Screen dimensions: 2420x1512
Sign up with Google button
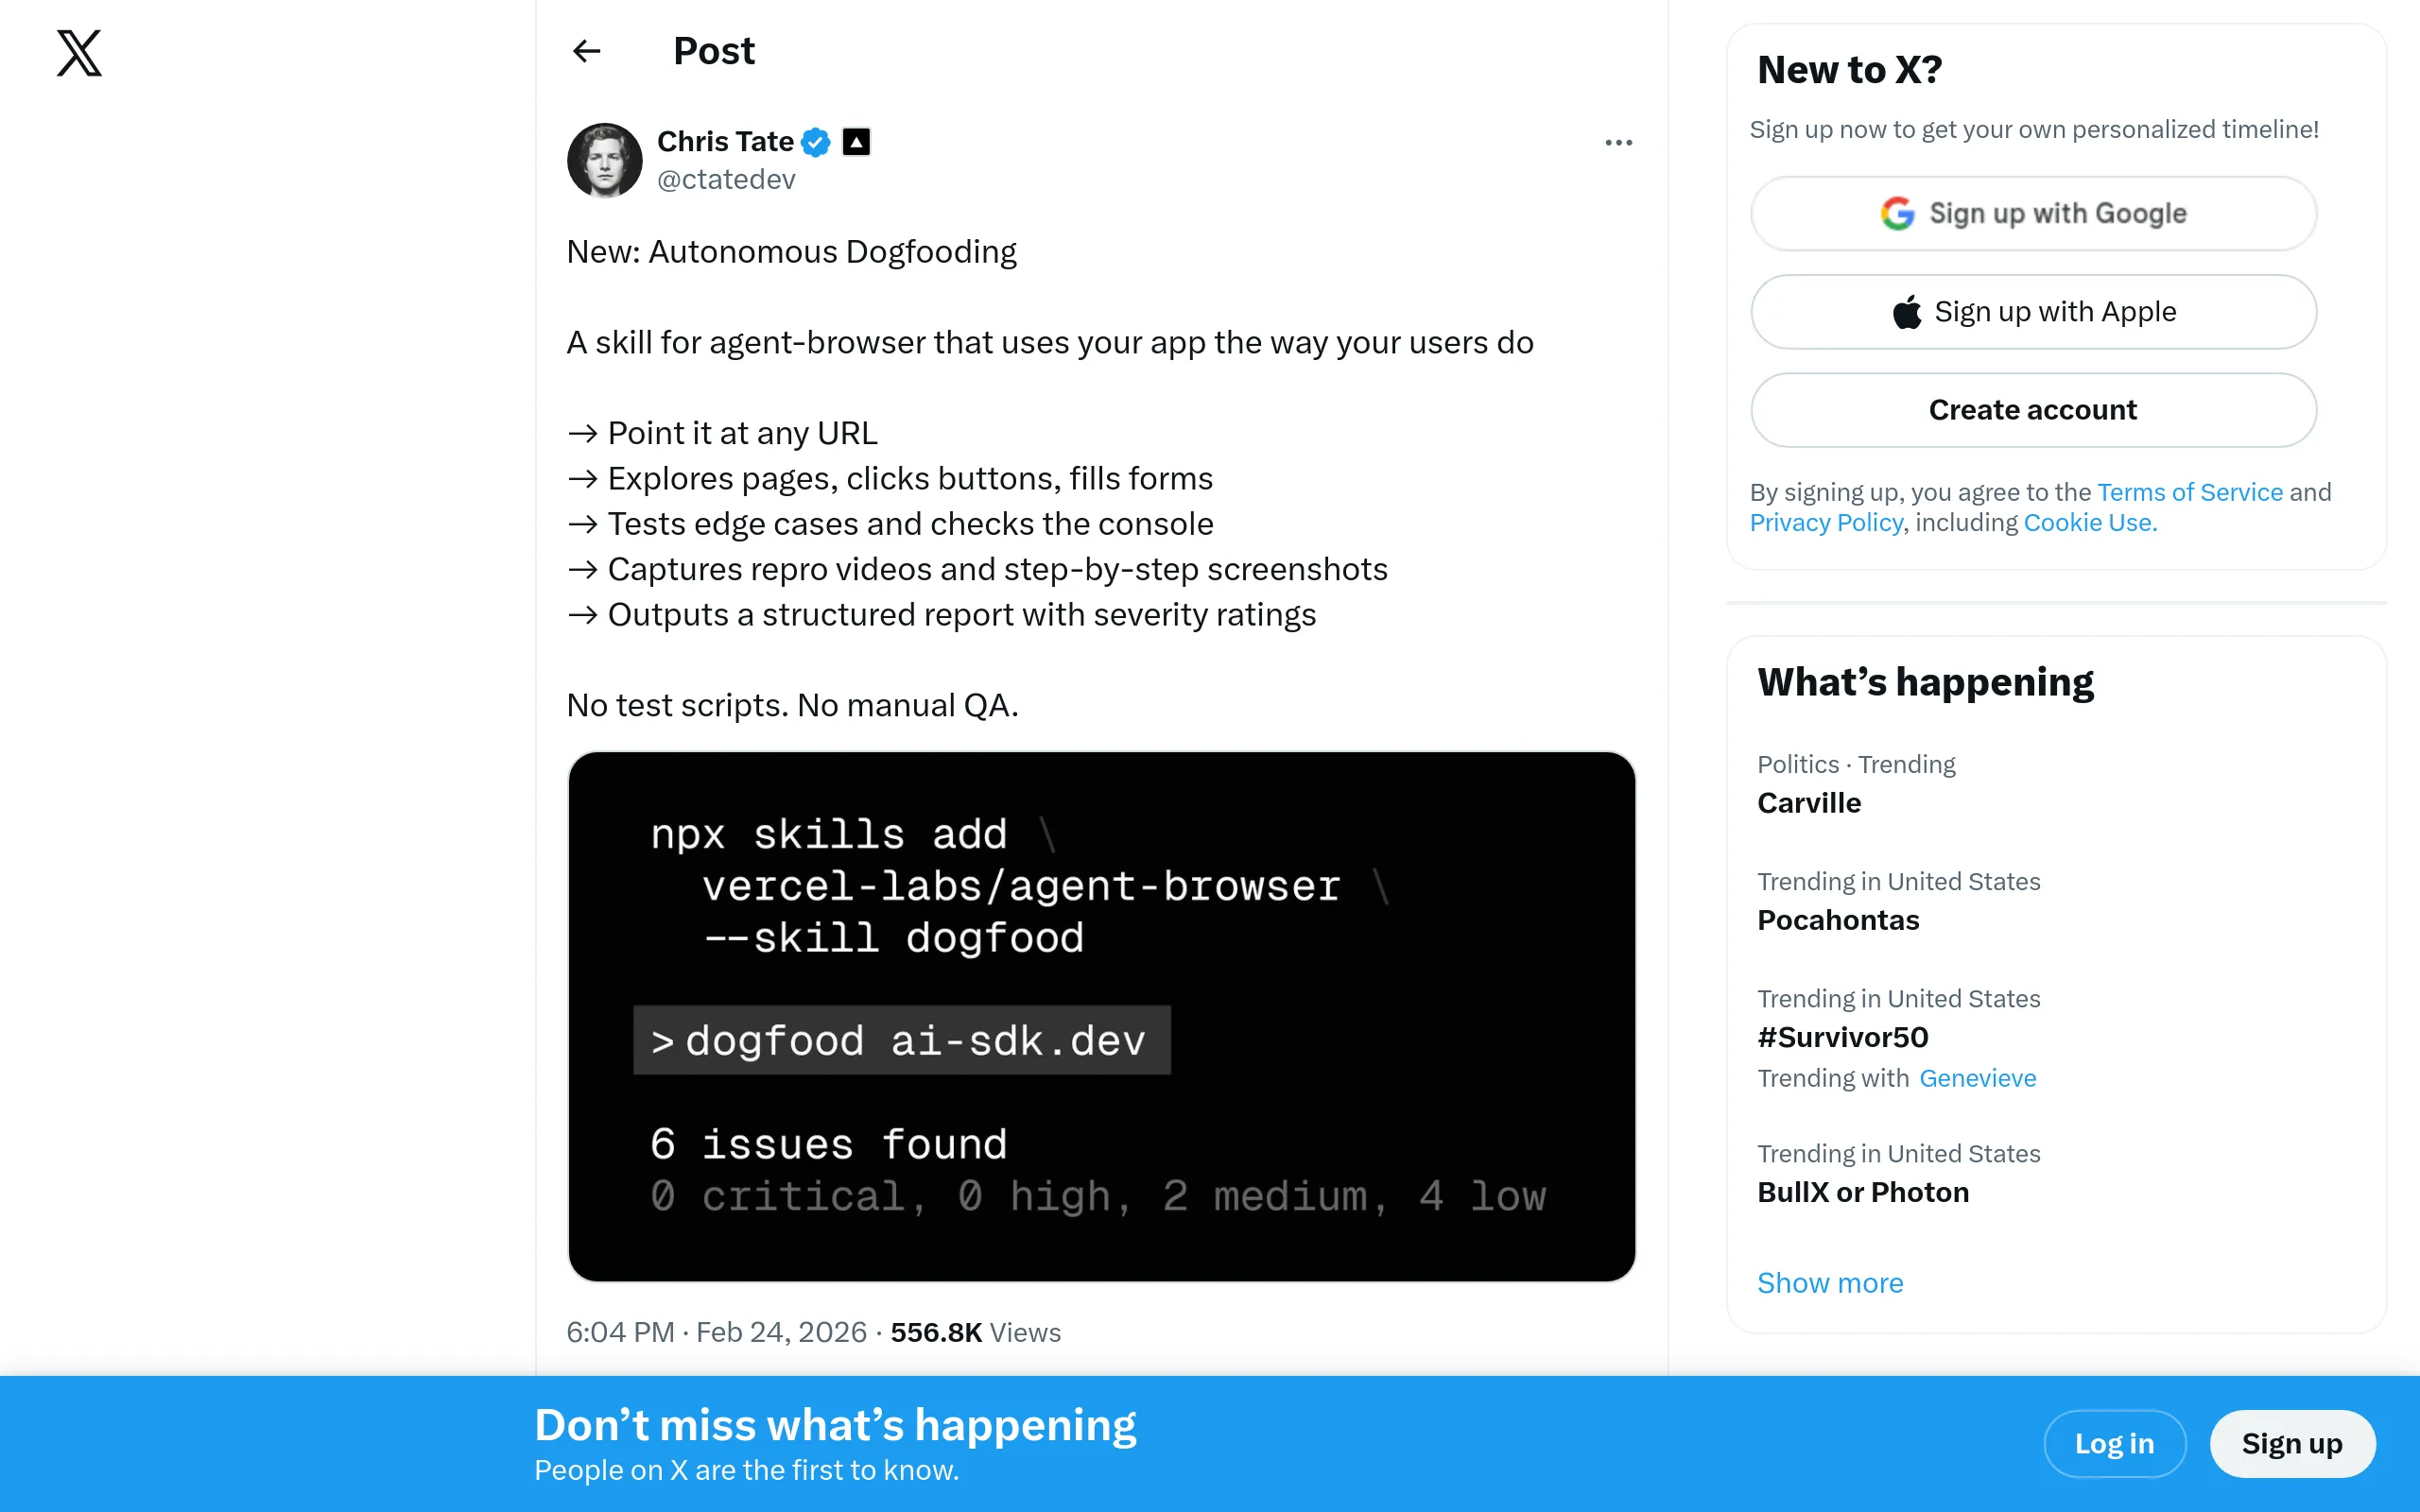(x=2033, y=213)
